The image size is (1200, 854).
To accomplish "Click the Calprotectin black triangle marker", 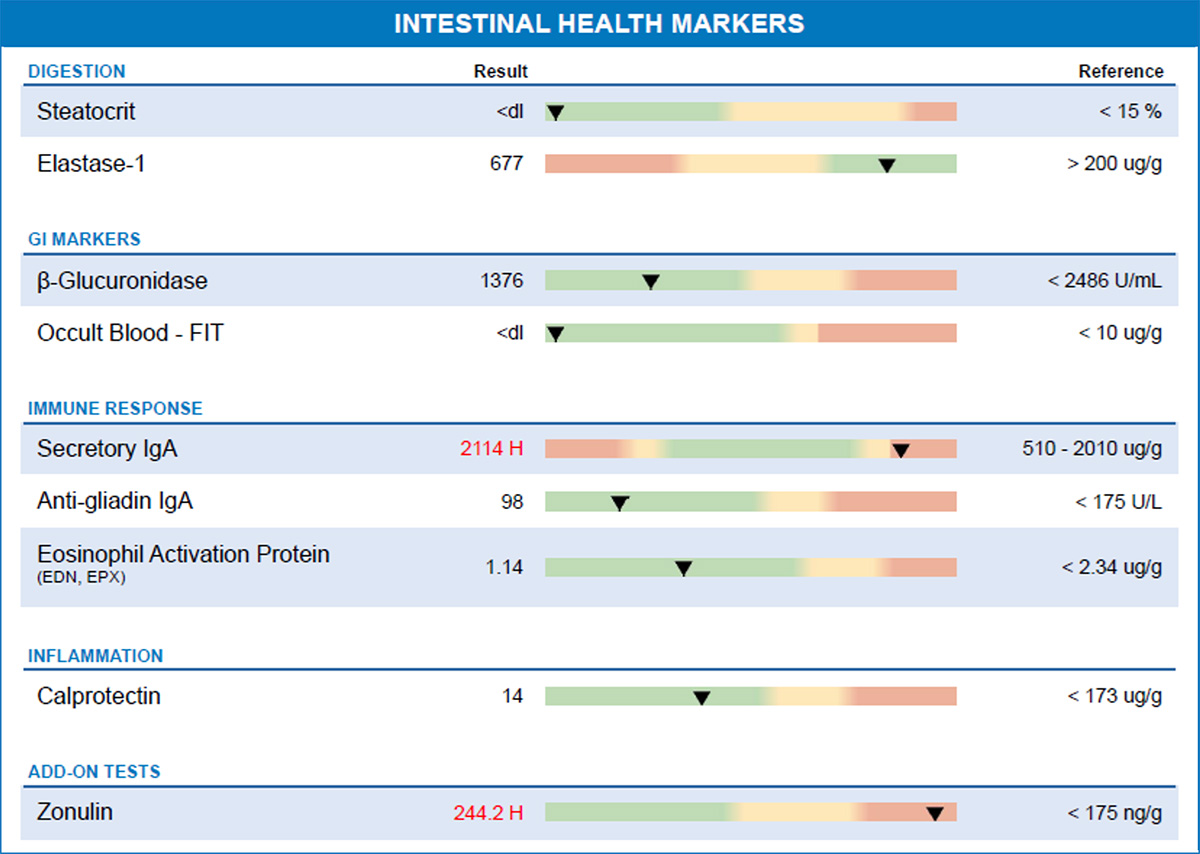I will tap(701, 697).
